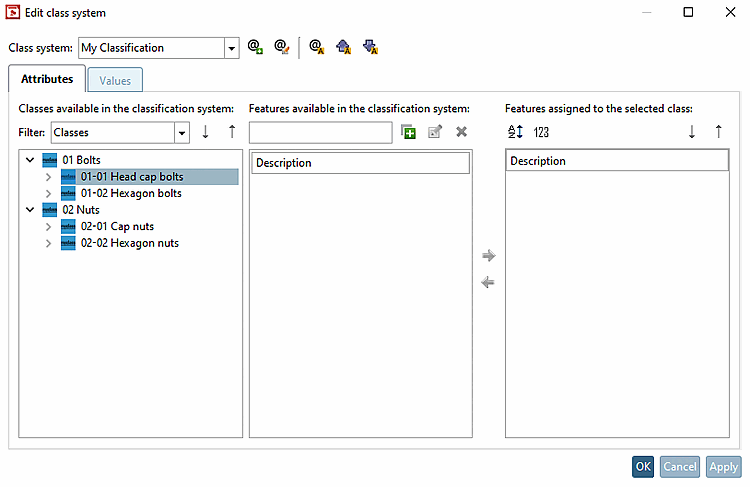Click the edit class system icon

click(282, 47)
